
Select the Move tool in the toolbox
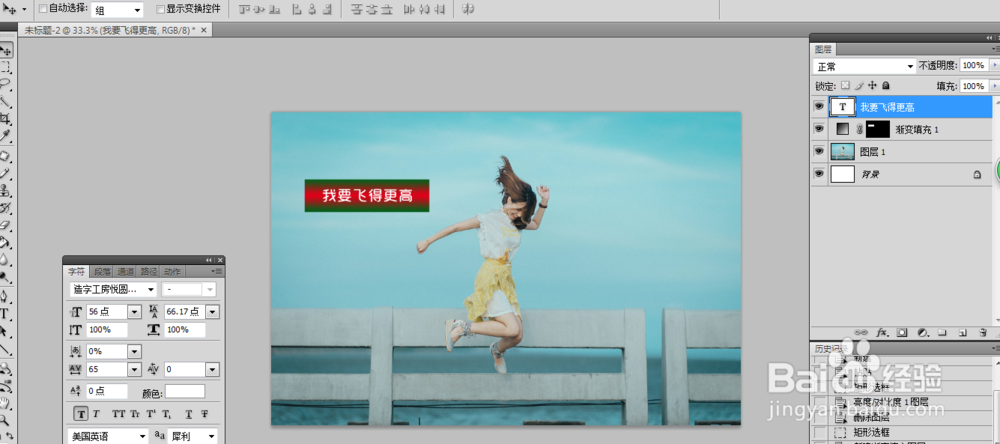6,50
